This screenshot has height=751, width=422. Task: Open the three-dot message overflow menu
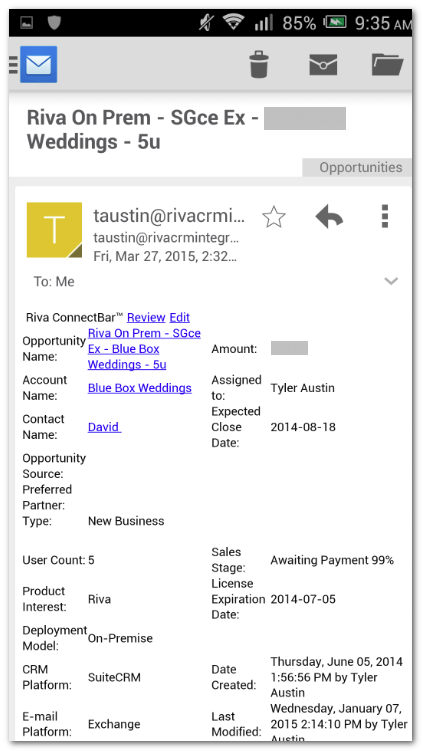[x=385, y=216]
